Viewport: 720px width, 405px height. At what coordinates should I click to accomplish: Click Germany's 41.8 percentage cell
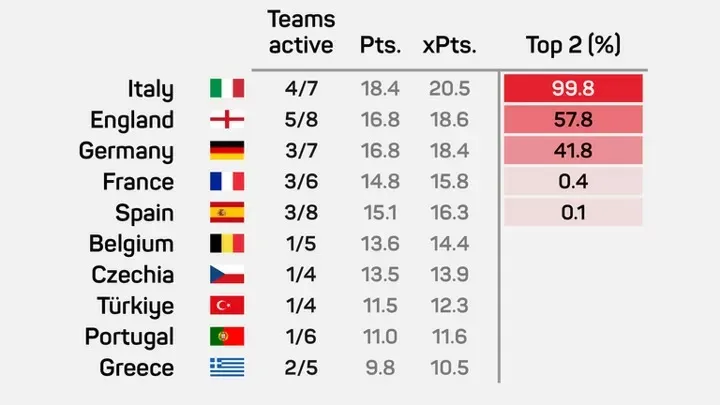(x=573, y=151)
